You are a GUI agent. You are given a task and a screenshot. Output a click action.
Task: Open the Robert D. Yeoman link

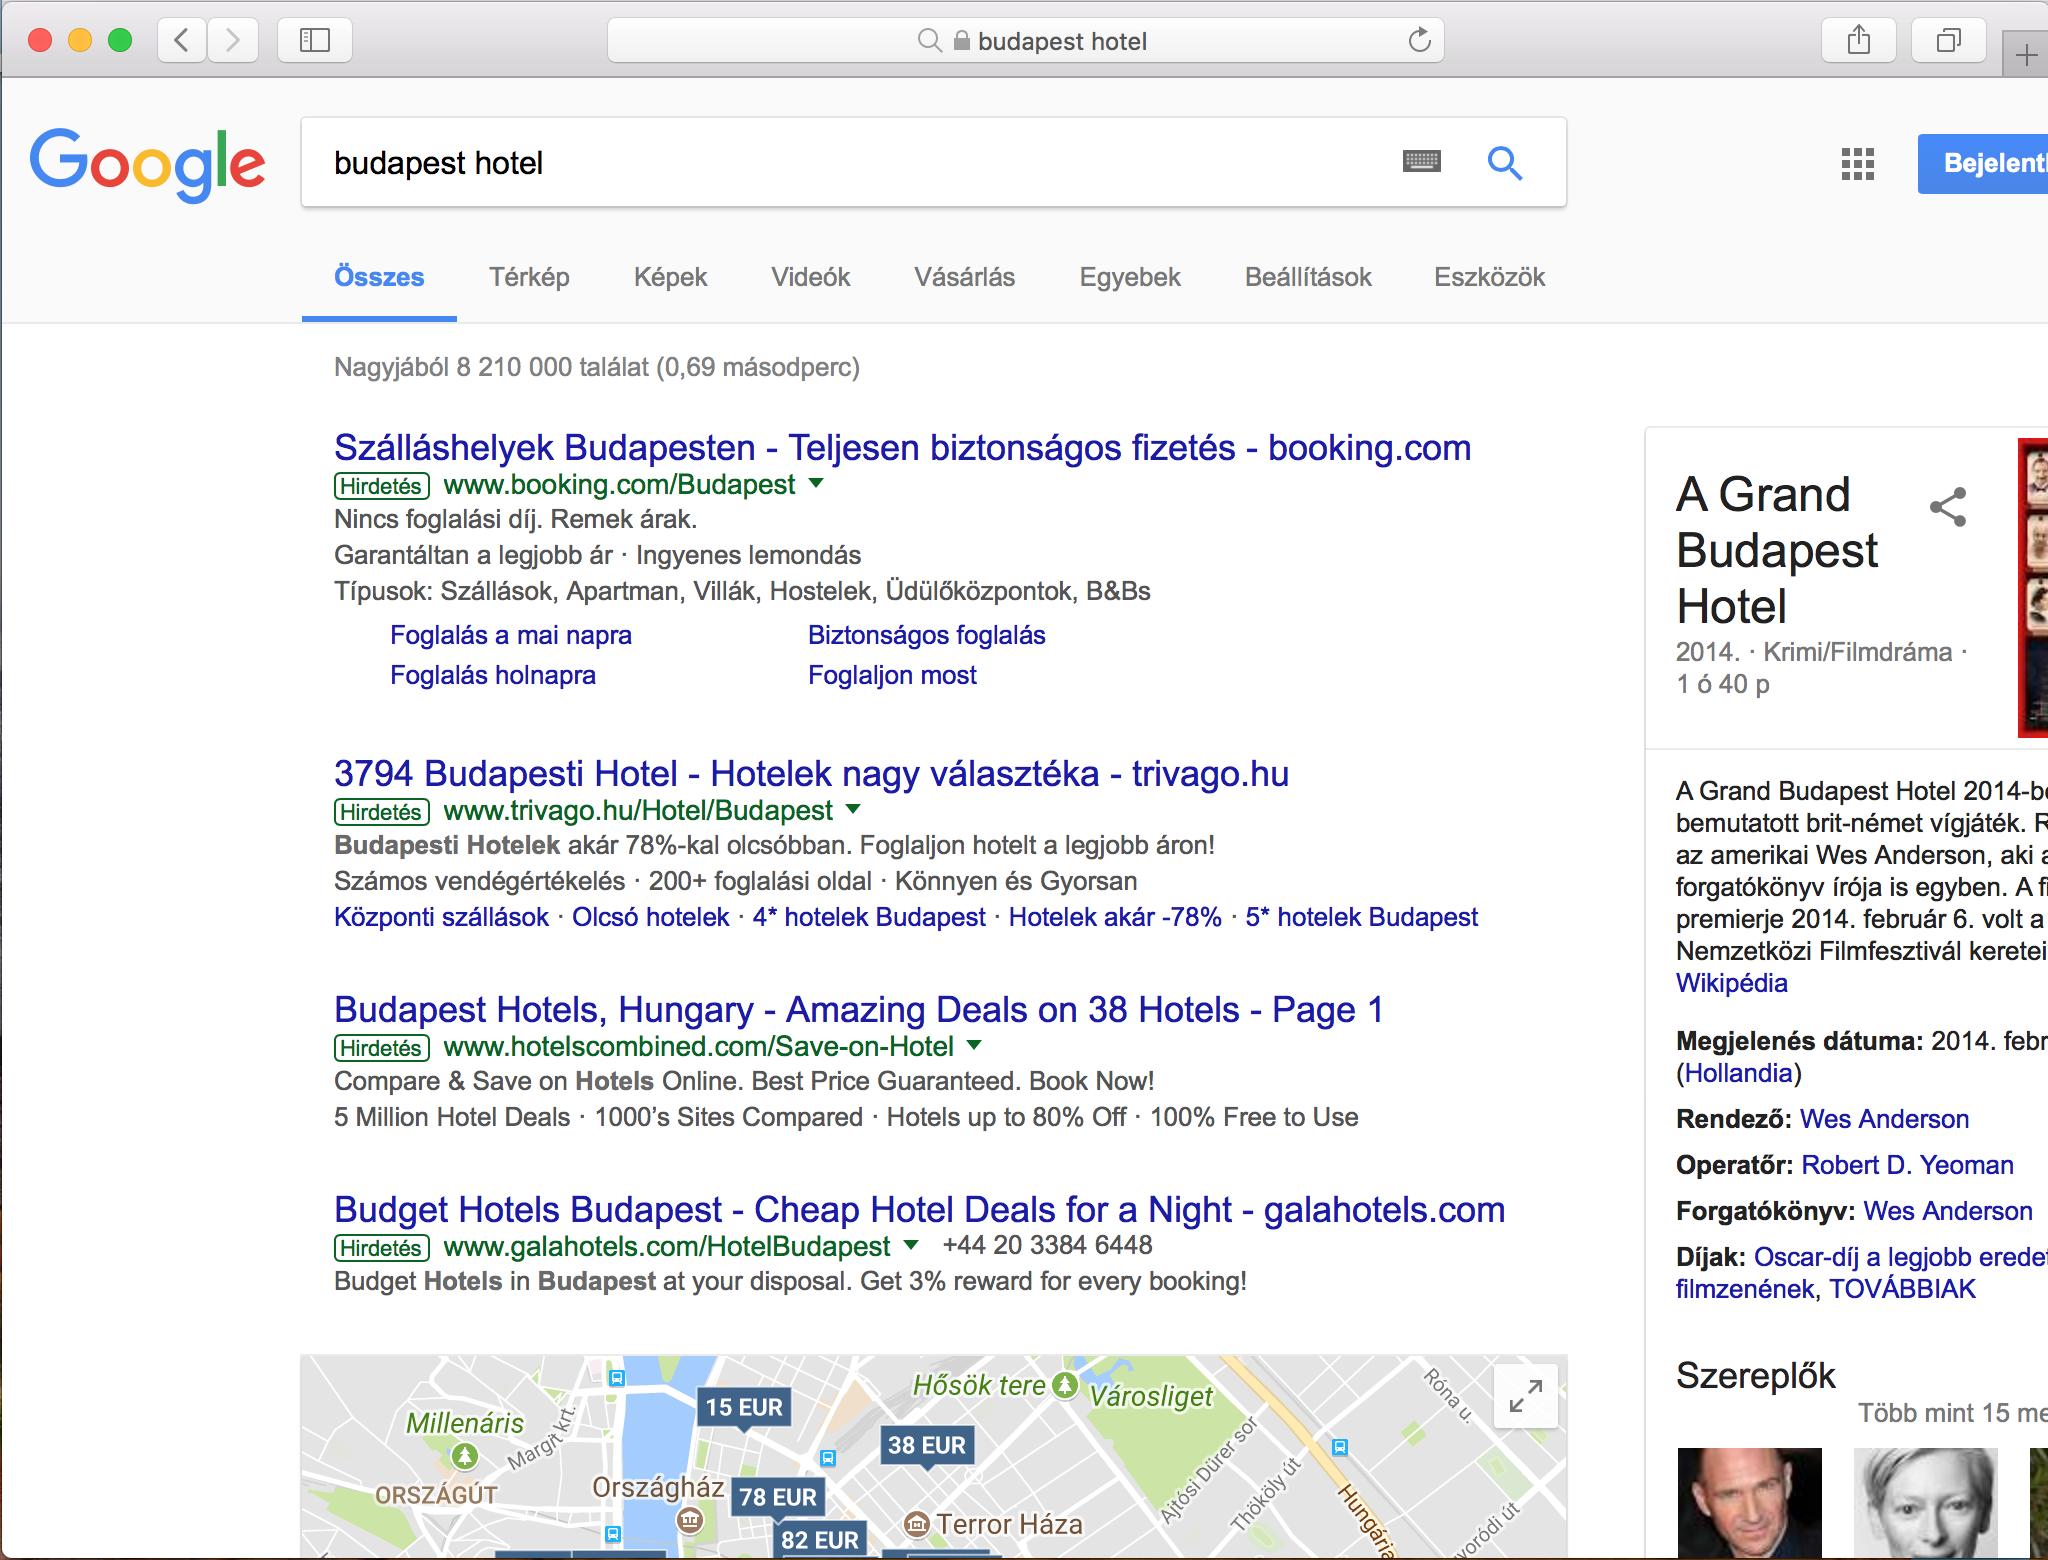(1907, 1165)
